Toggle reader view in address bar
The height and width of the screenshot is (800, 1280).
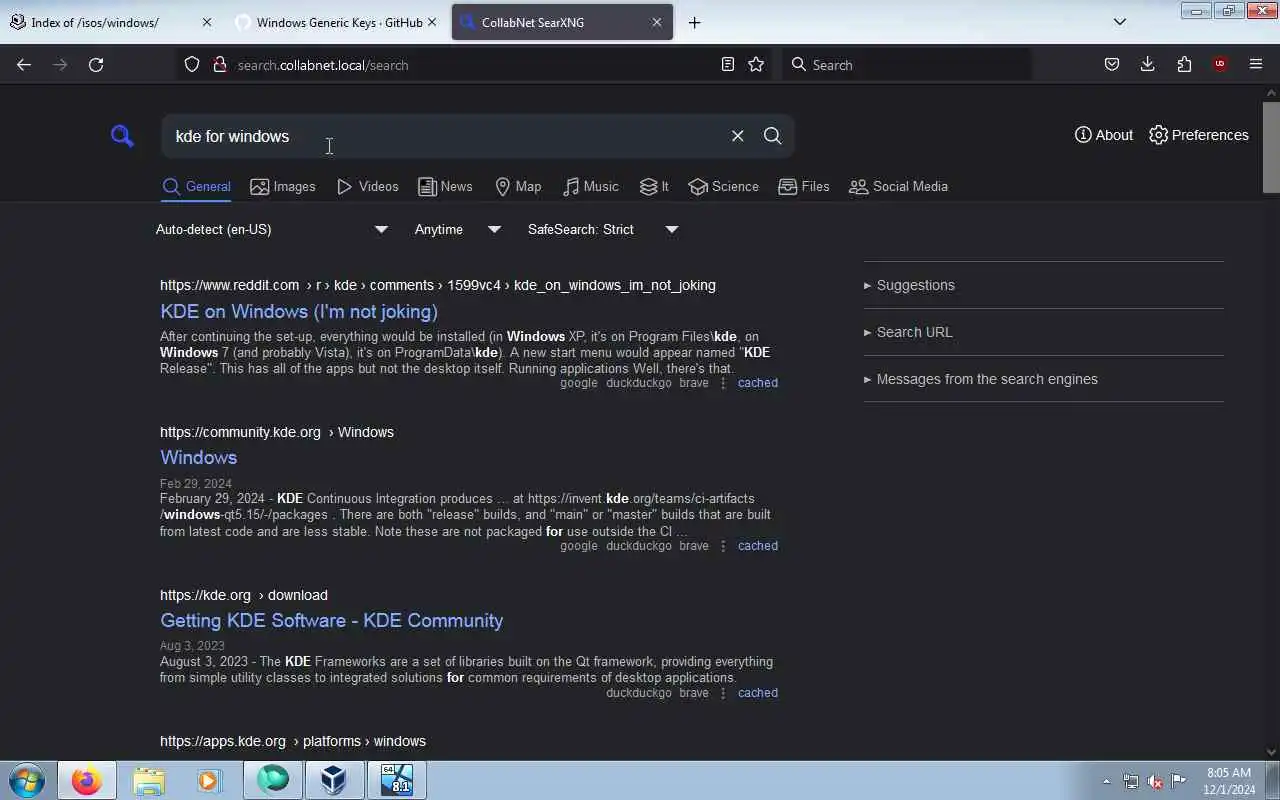[728, 64]
